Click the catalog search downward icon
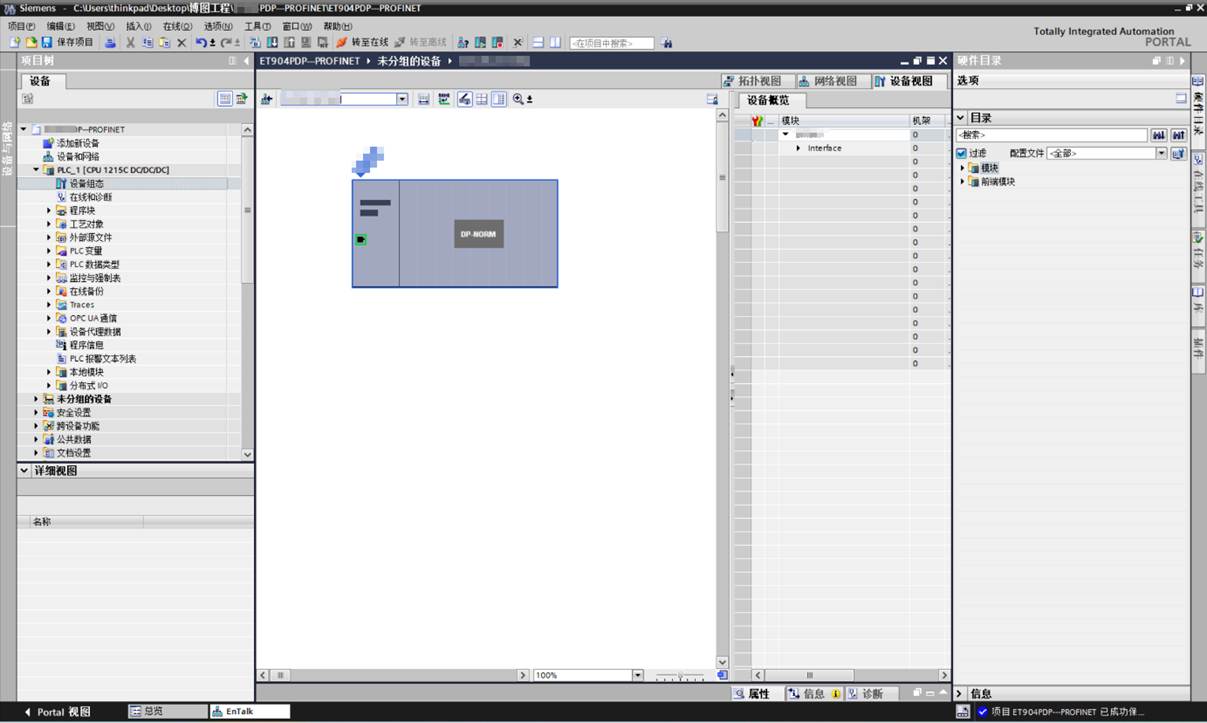 (1159, 135)
